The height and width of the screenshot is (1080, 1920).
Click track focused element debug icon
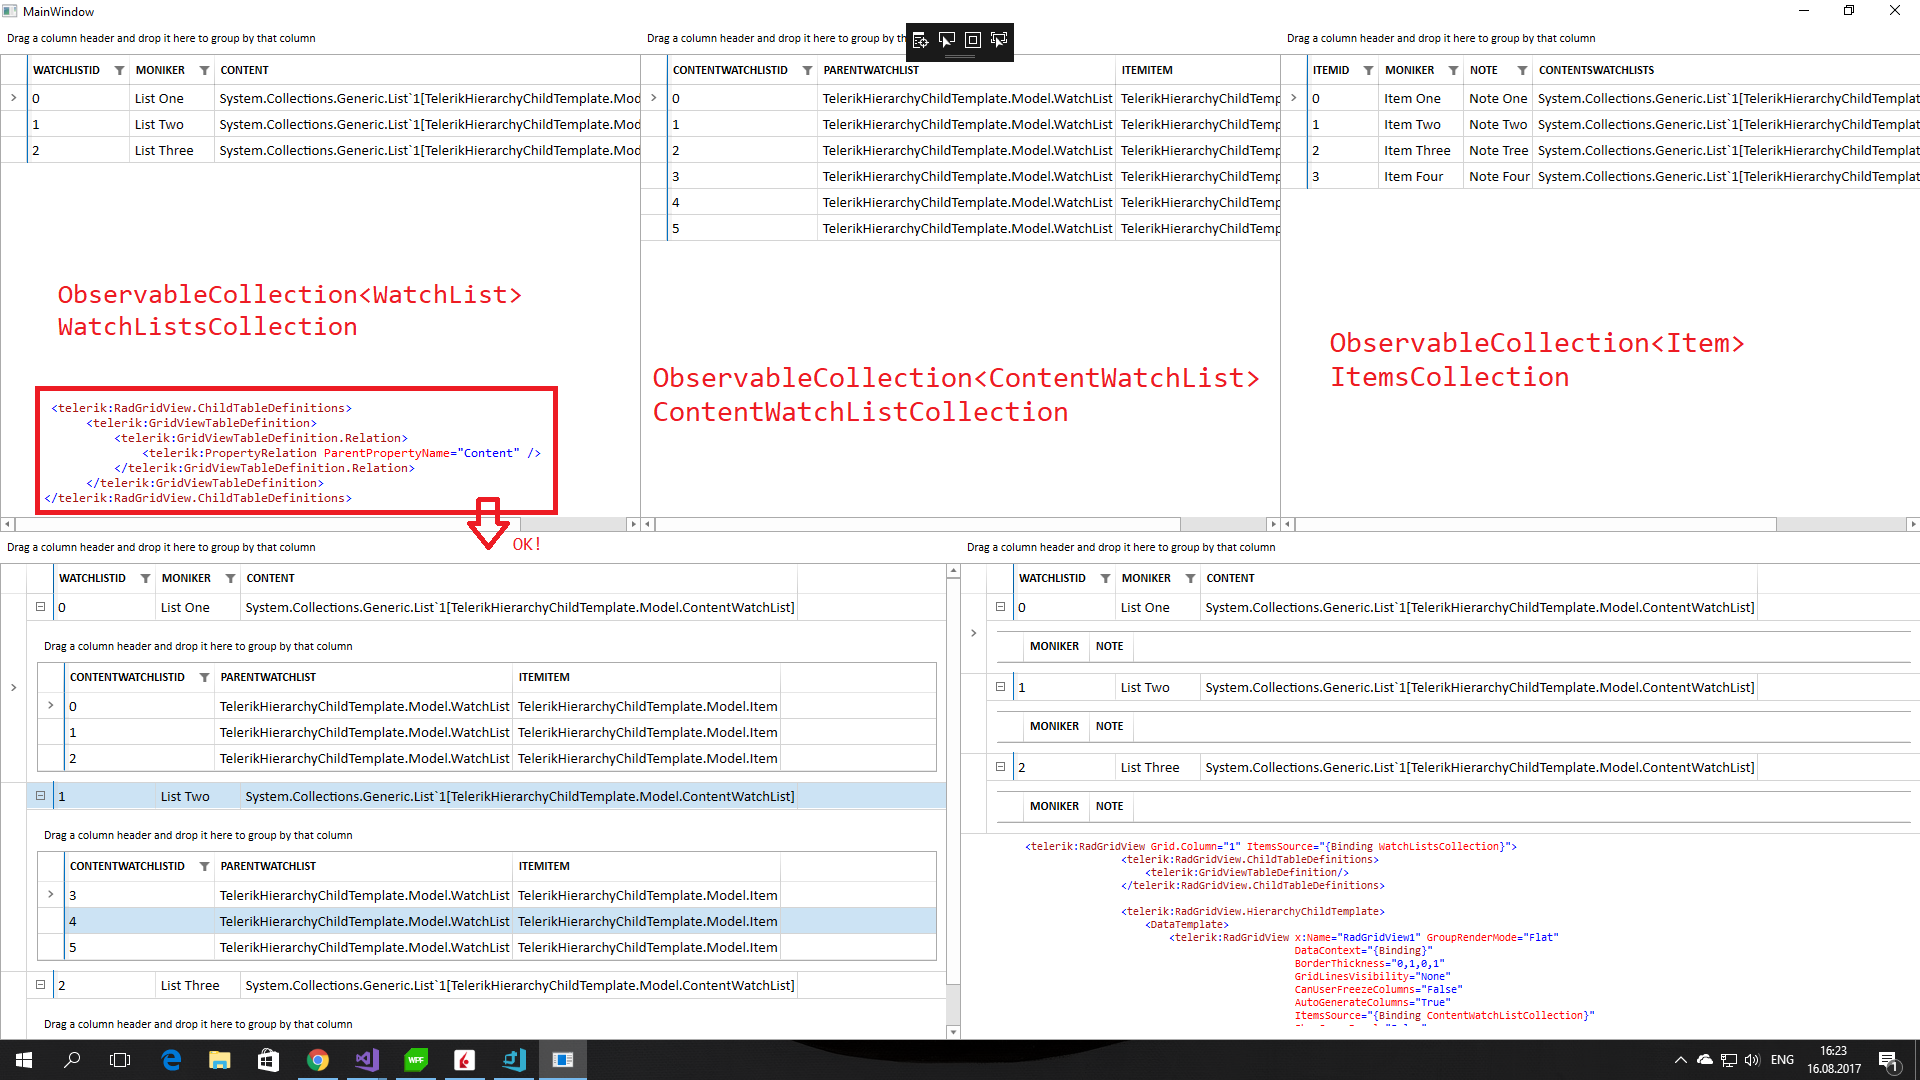pos(998,40)
